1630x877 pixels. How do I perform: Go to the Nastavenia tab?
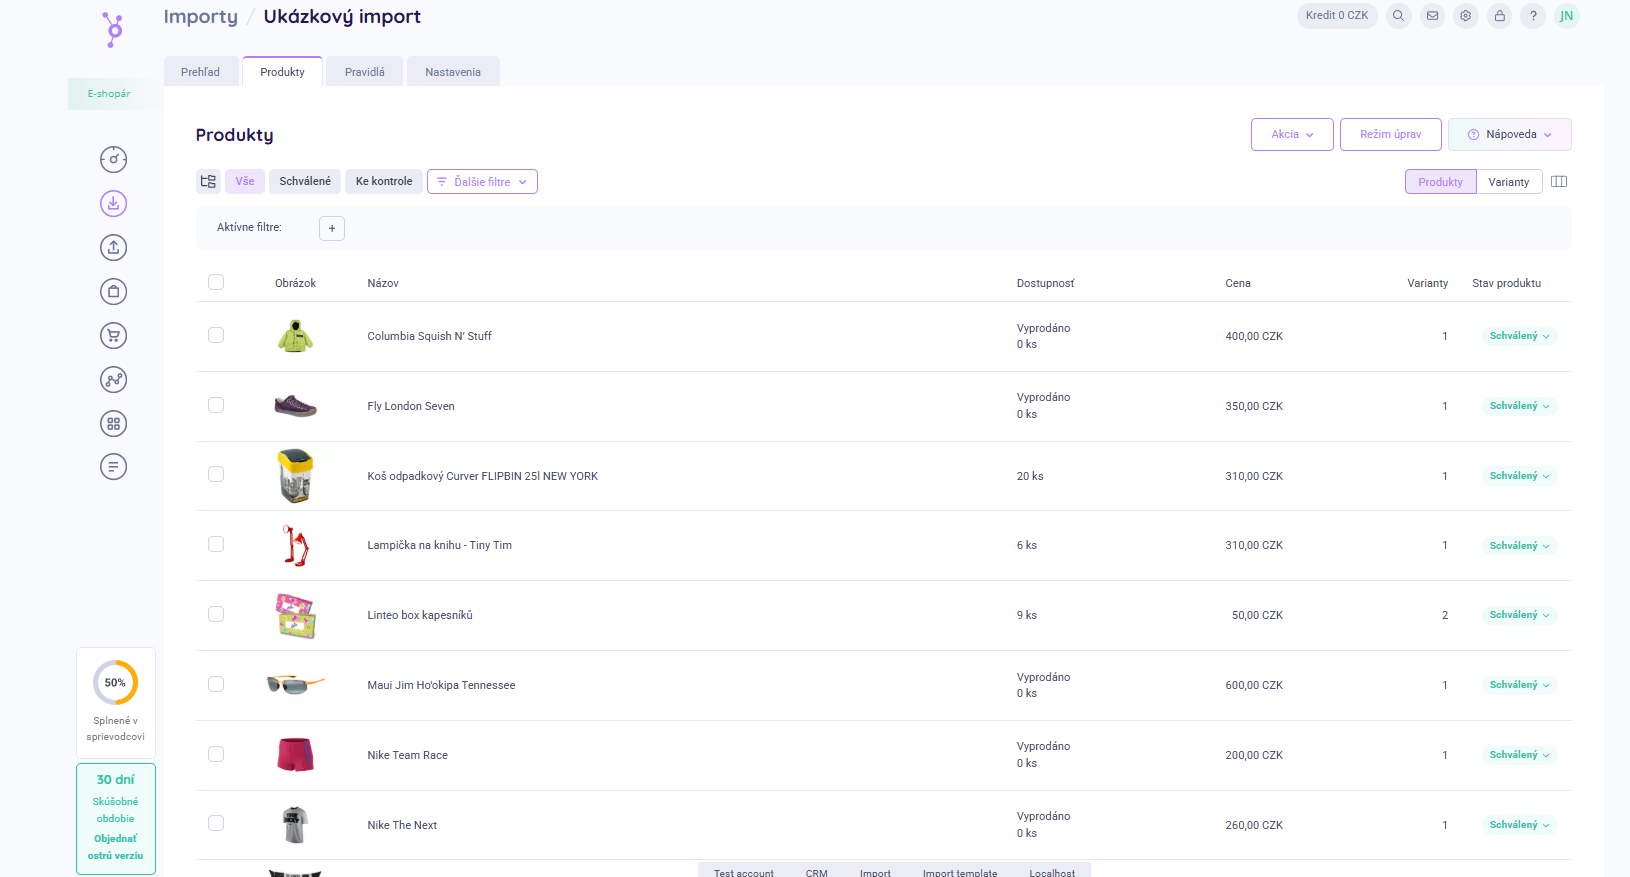coord(453,72)
